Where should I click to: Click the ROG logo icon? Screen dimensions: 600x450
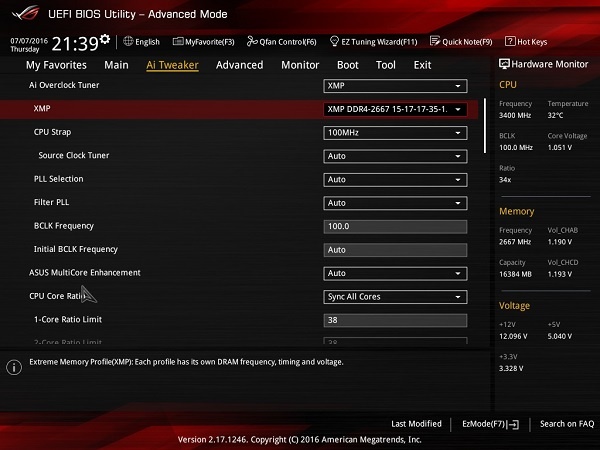tap(25, 13)
